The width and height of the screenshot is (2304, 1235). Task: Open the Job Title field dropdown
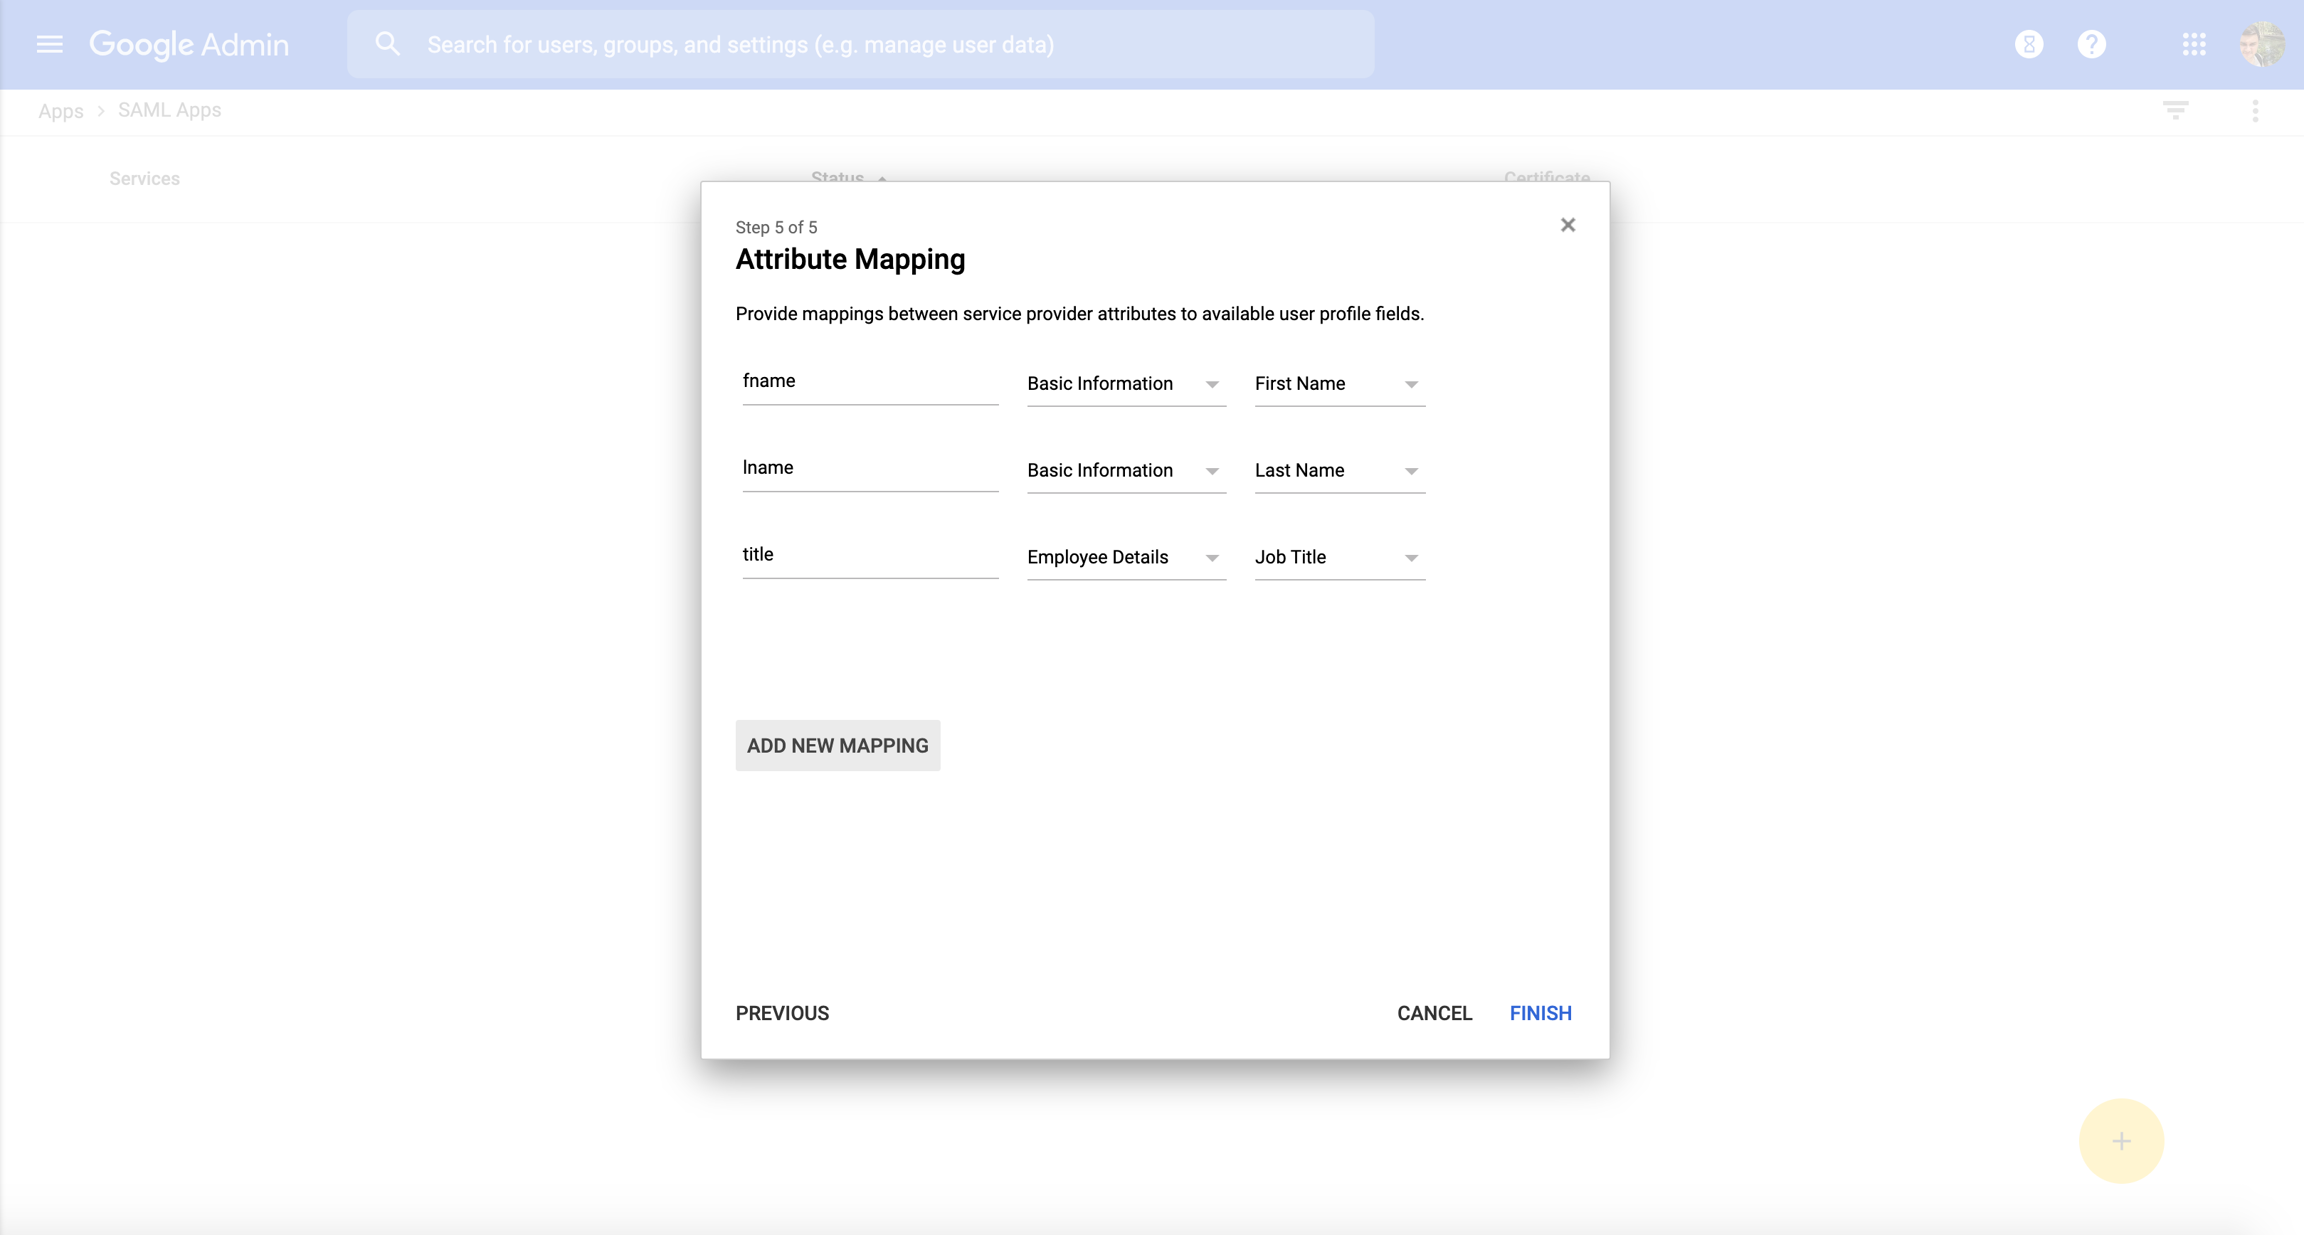click(1338, 557)
